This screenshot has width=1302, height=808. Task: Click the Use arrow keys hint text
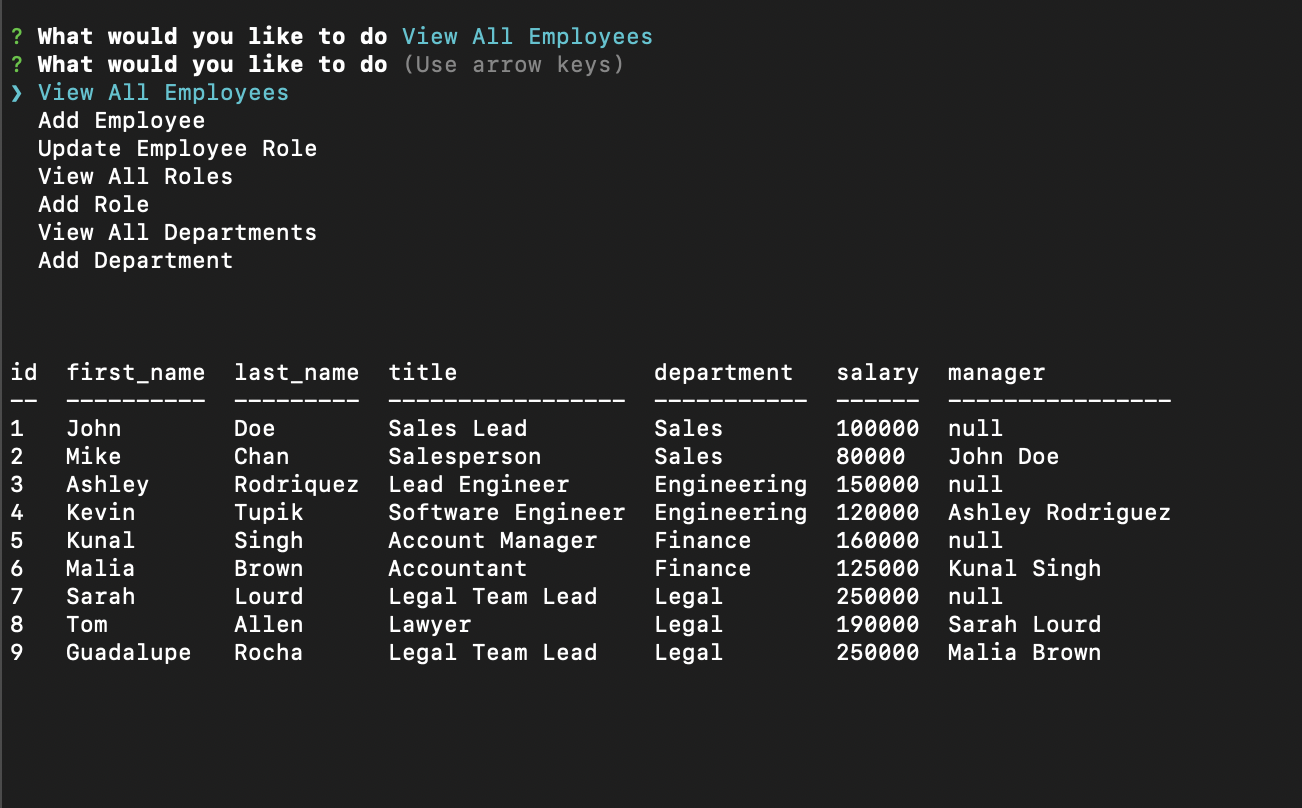click(513, 65)
